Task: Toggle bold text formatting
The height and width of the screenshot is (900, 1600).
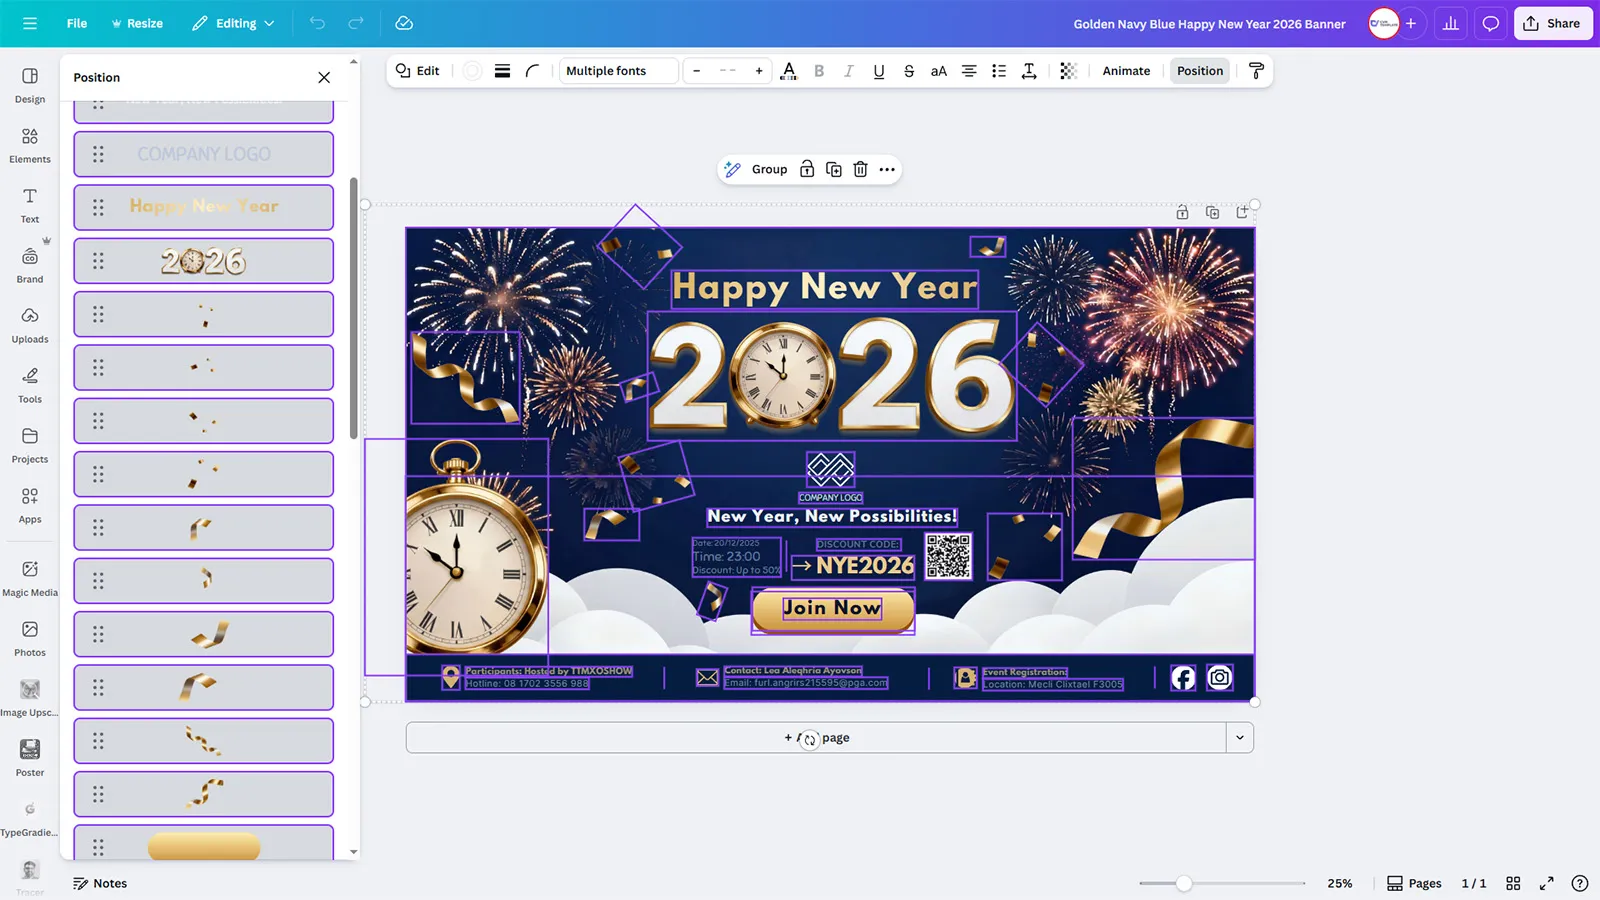Action: [x=819, y=71]
